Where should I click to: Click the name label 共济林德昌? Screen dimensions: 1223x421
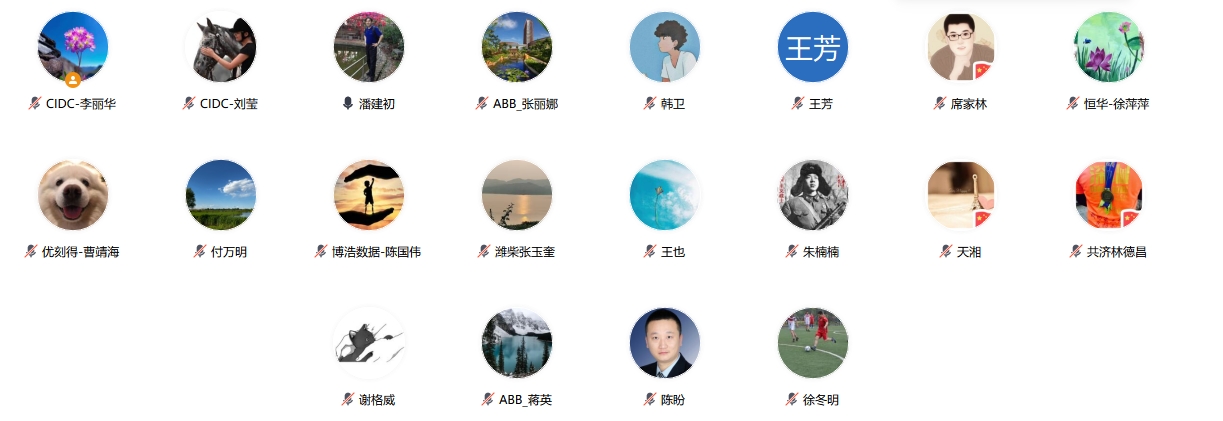[x=1117, y=251]
